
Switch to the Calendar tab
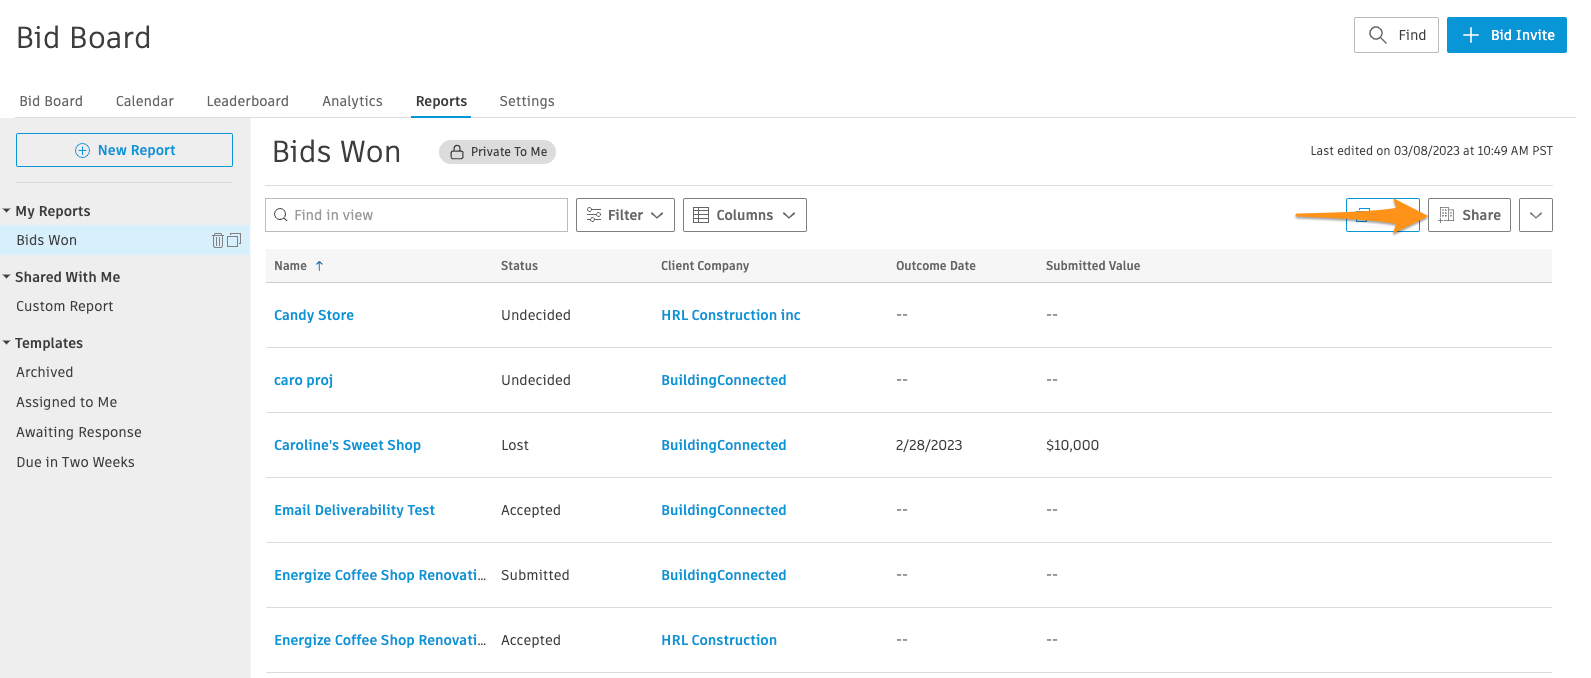[145, 101]
